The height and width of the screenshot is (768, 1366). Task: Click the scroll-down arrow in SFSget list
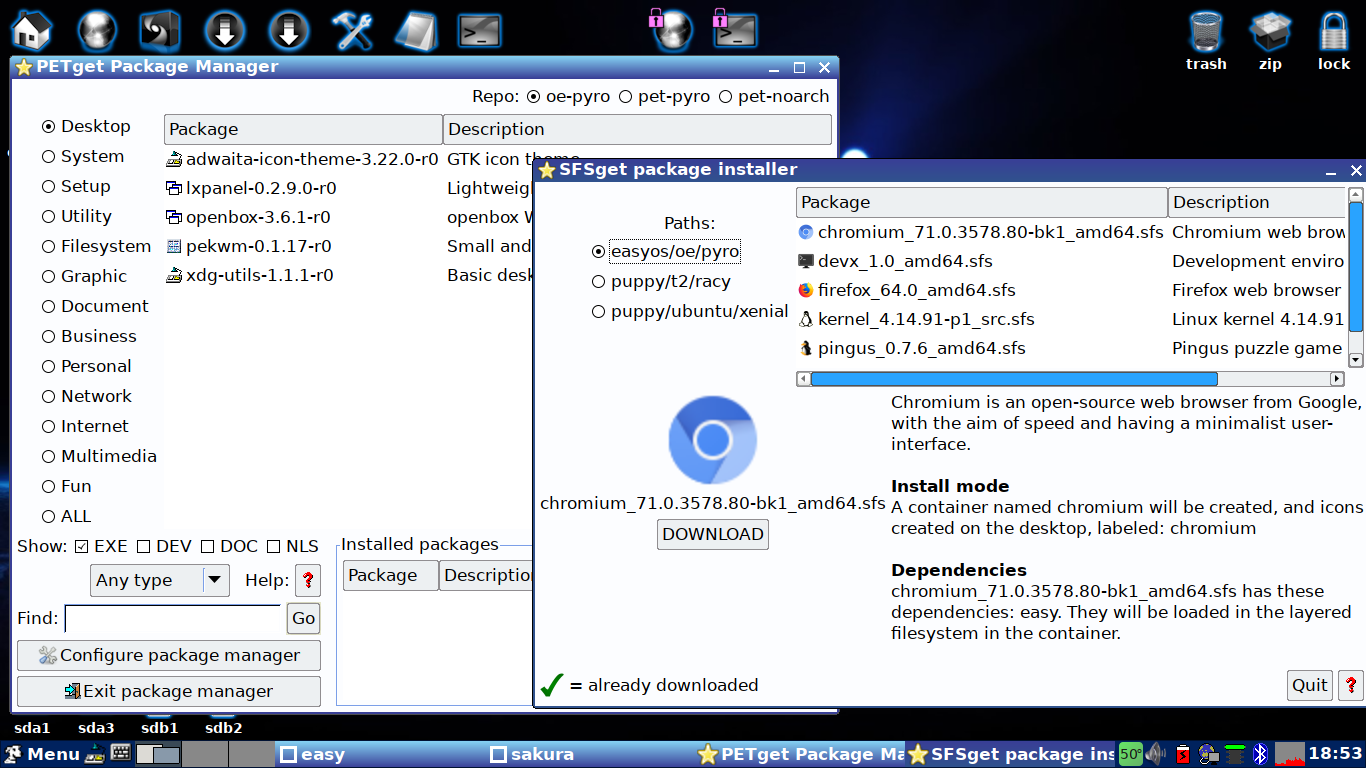1356,360
